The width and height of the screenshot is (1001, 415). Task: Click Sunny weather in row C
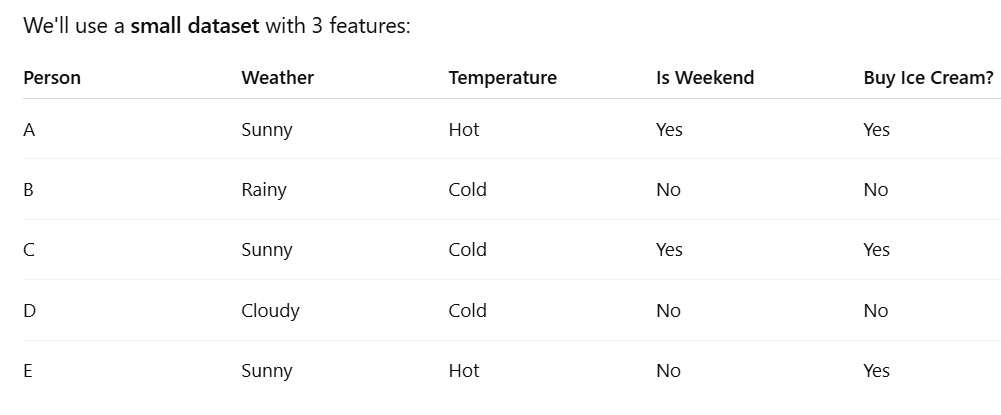click(267, 250)
